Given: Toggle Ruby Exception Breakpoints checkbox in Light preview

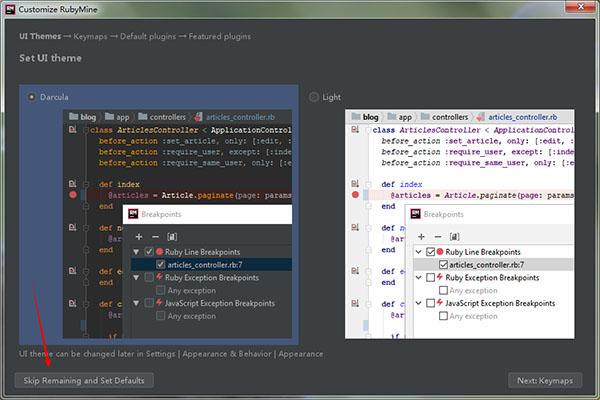Looking at the screenshot, I should pos(430,278).
